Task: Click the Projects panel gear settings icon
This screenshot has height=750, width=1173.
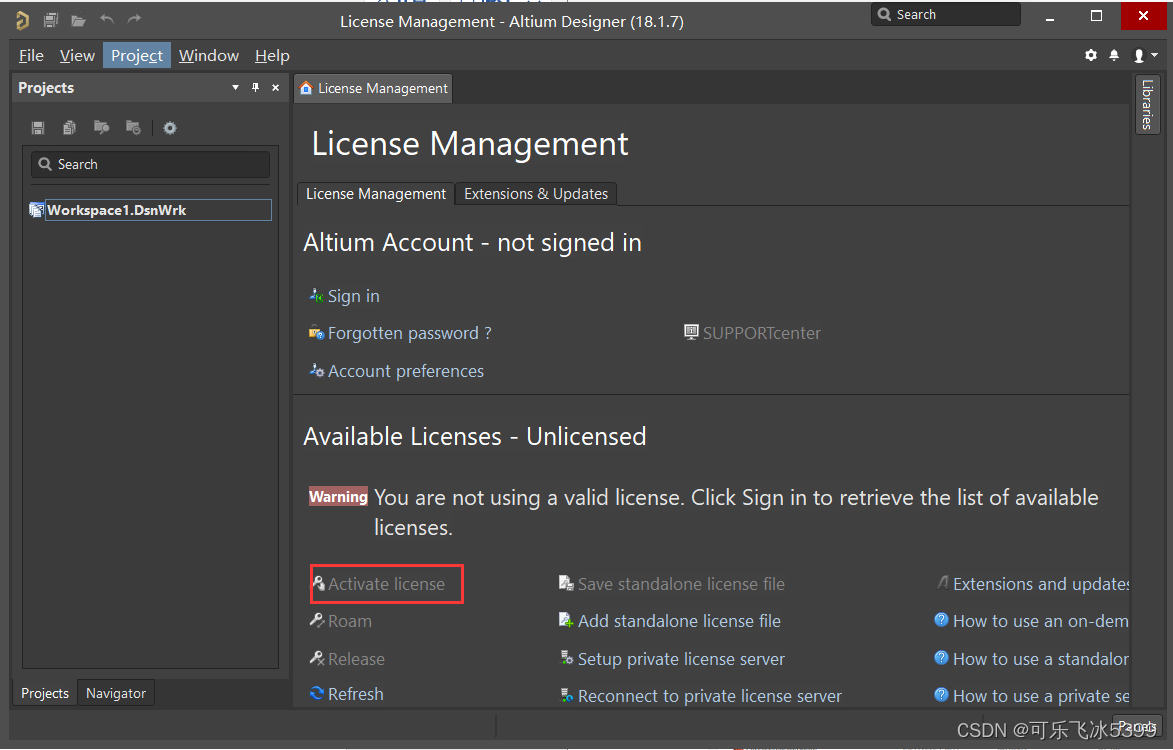Action: 170,128
